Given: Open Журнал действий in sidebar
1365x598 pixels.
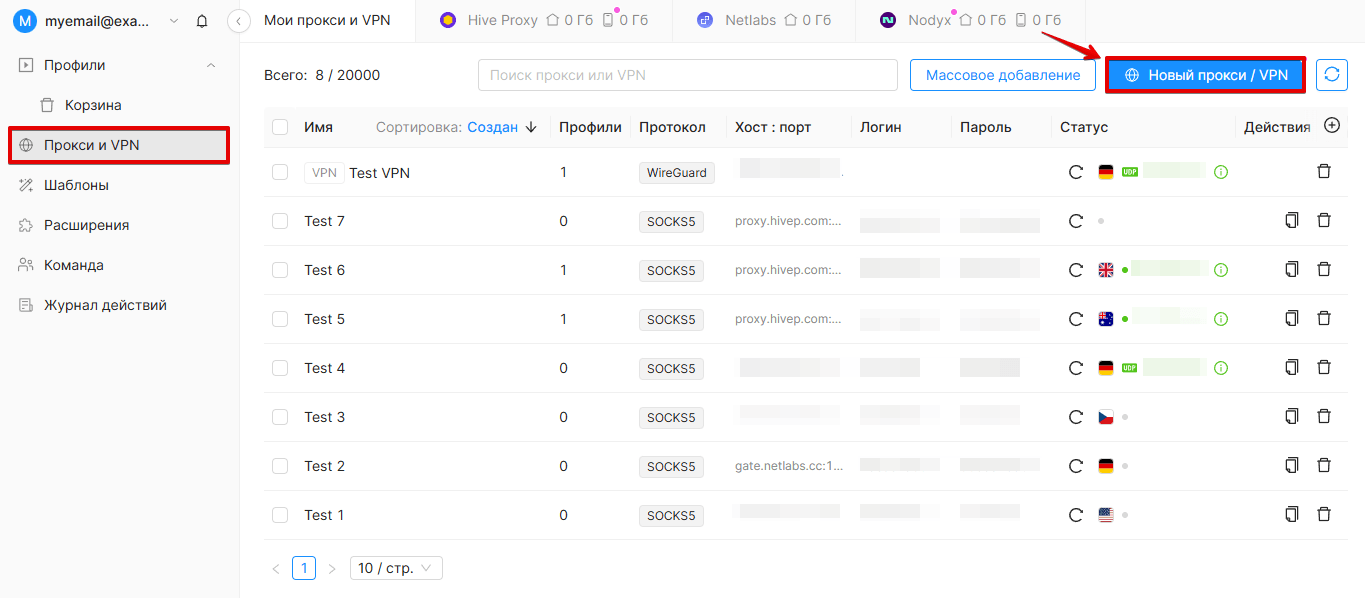Looking at the screenshot, I should tap(119, 305).
